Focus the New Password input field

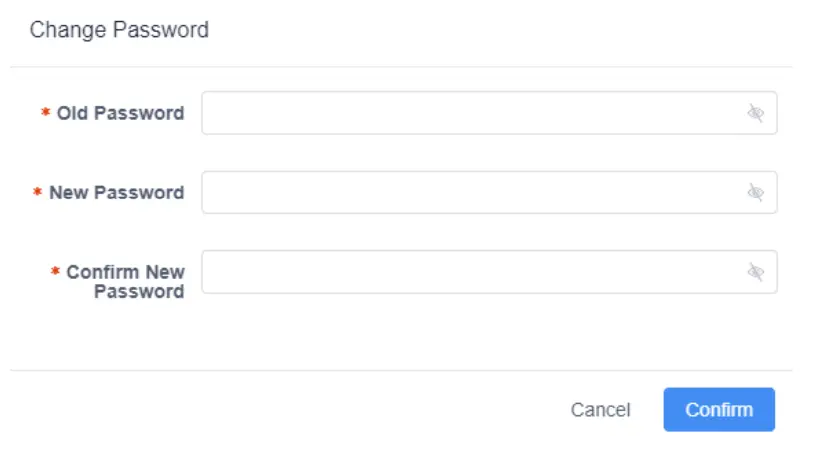pyautogui.click(x=470, y=192)
